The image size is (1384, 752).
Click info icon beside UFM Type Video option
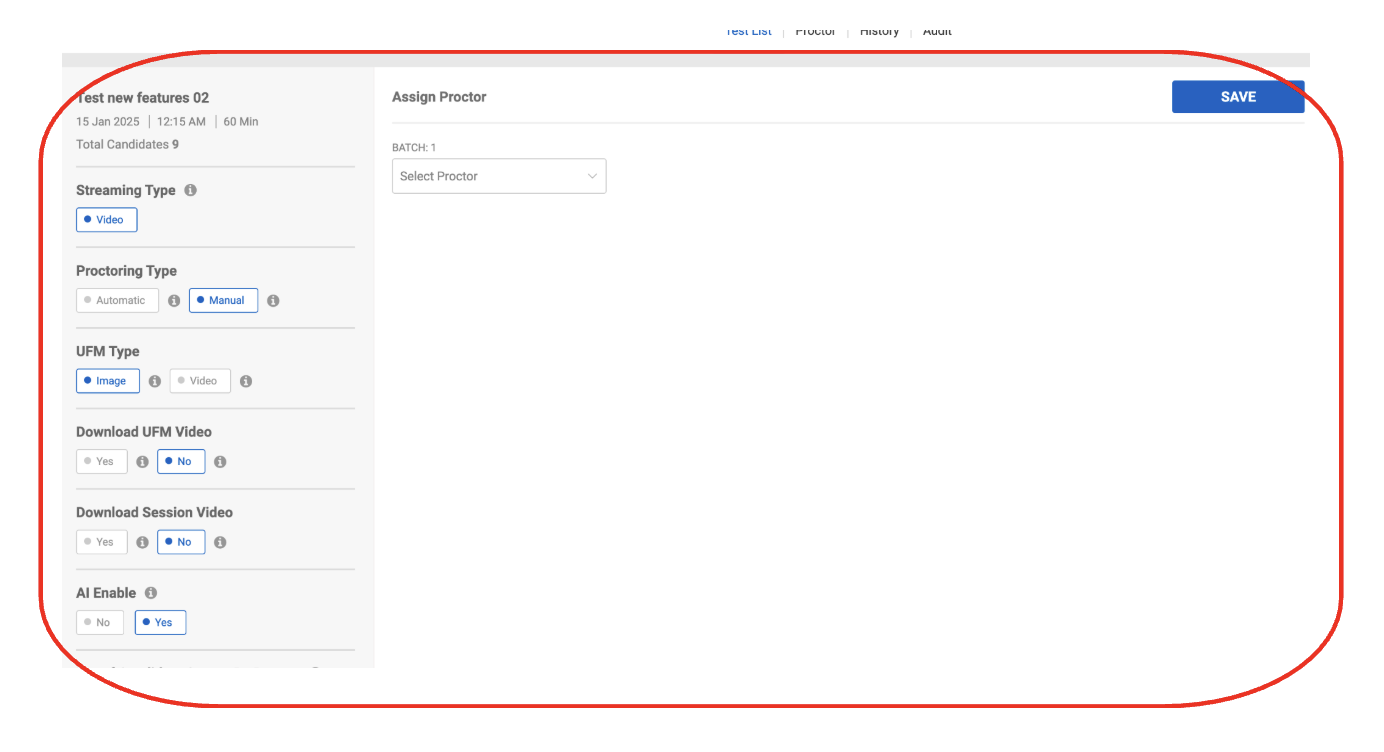[x=246, y=381]
